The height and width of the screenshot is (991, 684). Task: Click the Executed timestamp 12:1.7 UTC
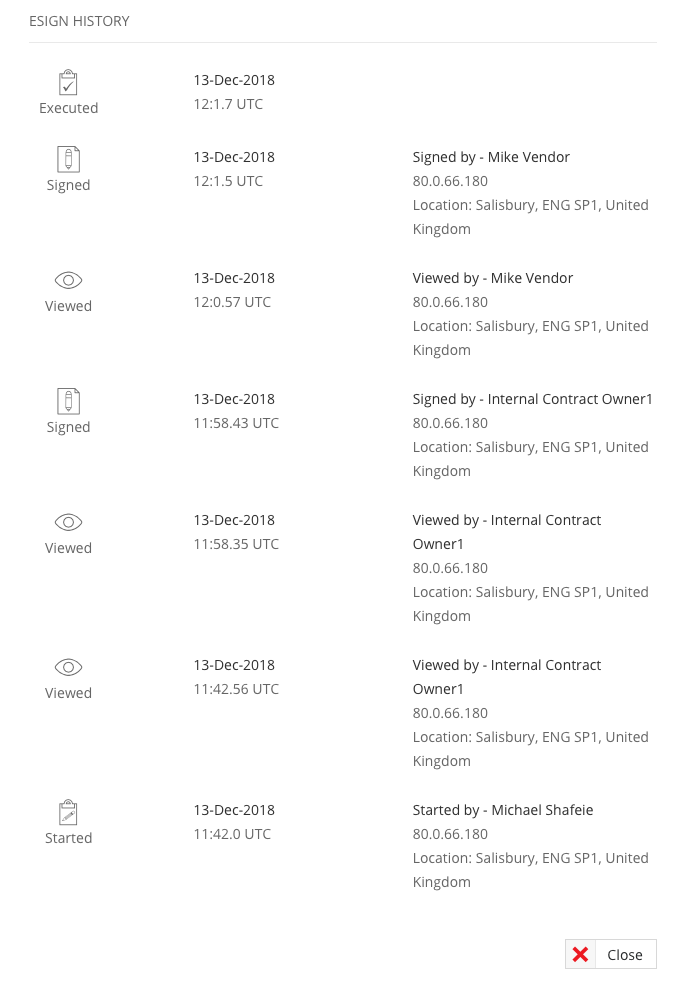228,104
